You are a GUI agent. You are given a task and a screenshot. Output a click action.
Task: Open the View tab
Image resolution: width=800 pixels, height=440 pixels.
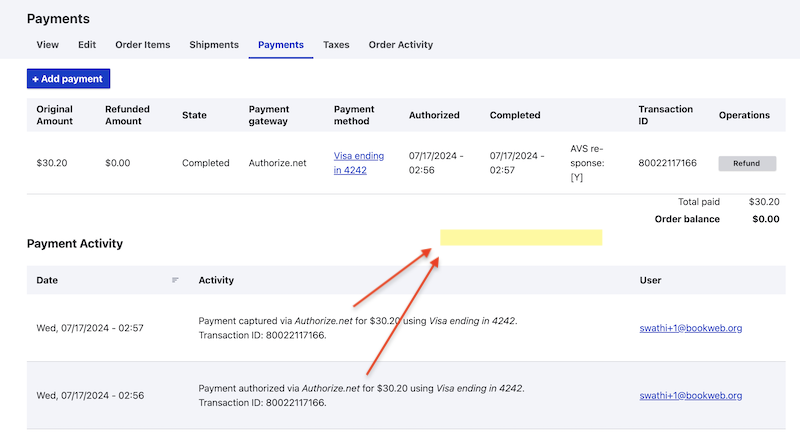pyautogui.click(x=47, y=44)
